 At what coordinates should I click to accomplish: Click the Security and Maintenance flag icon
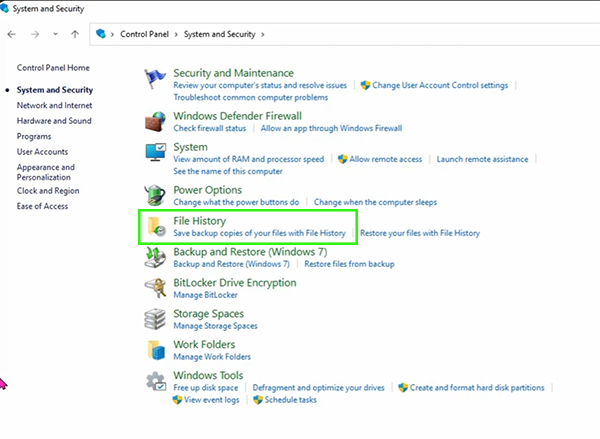155,79
